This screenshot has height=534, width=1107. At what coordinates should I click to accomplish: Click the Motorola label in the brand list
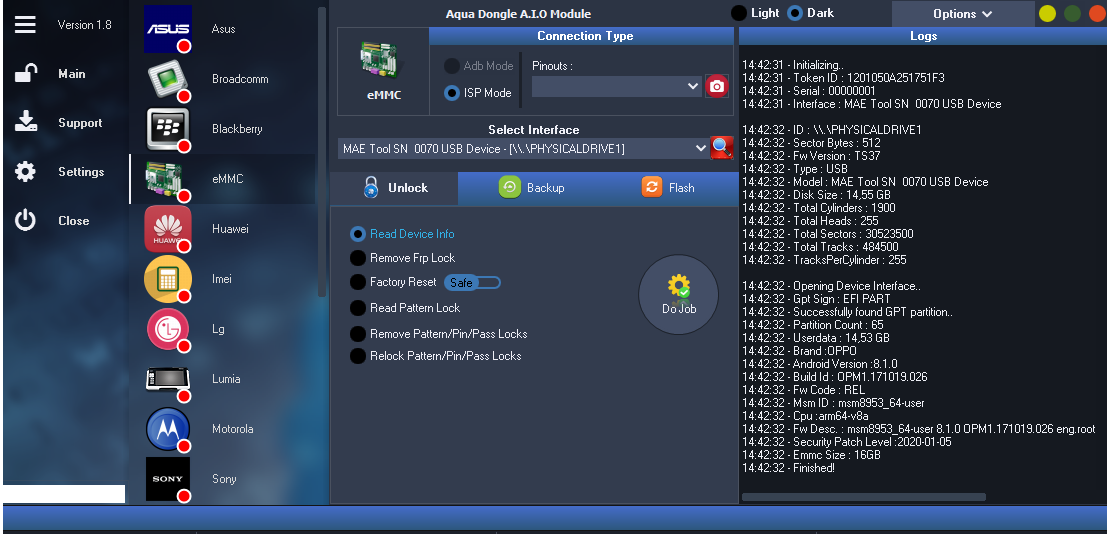[232, 429]
